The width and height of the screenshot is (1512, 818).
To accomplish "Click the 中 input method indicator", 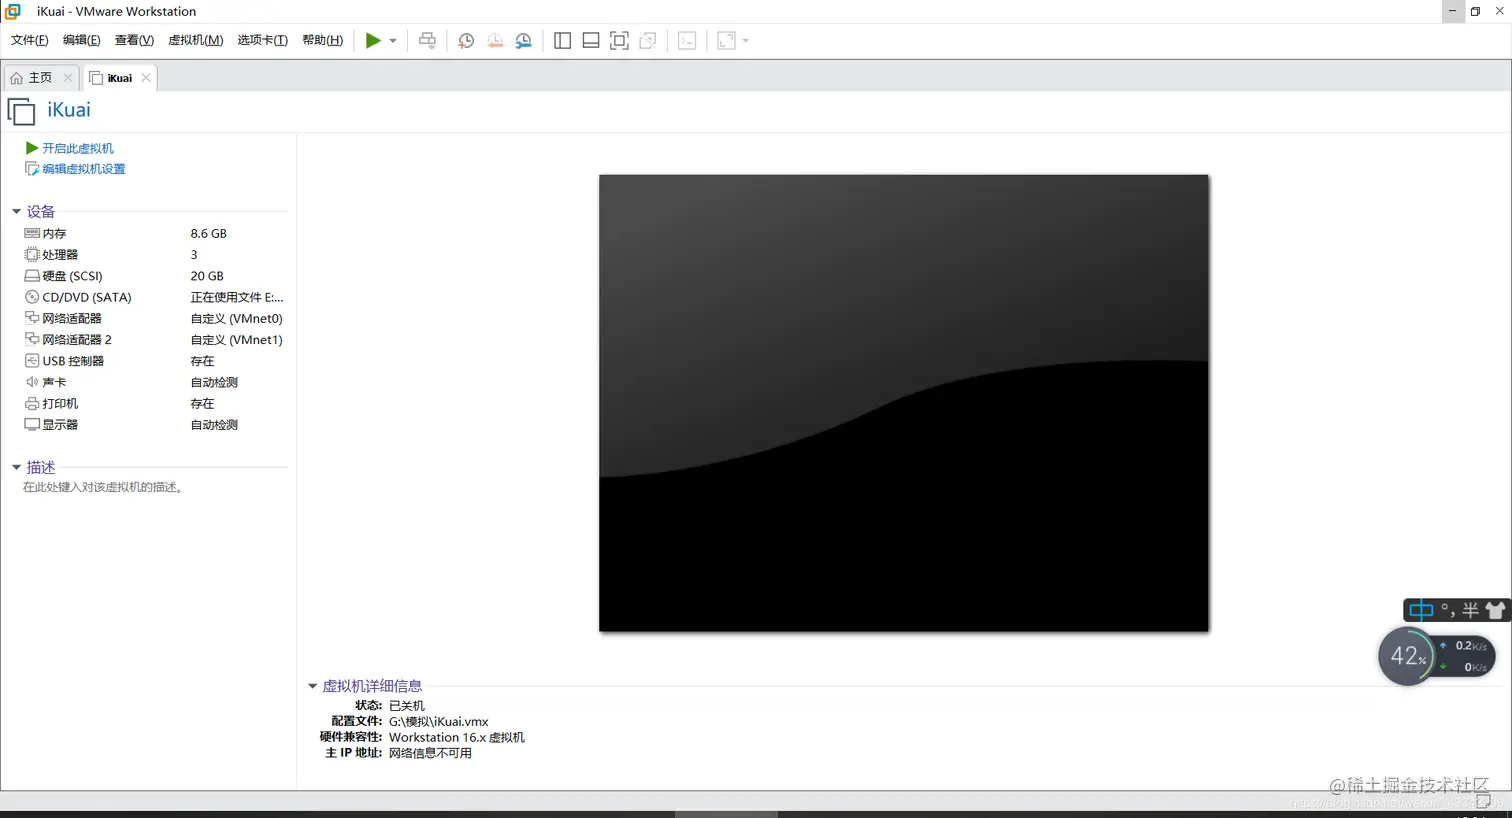I will tap(1421, 610).
